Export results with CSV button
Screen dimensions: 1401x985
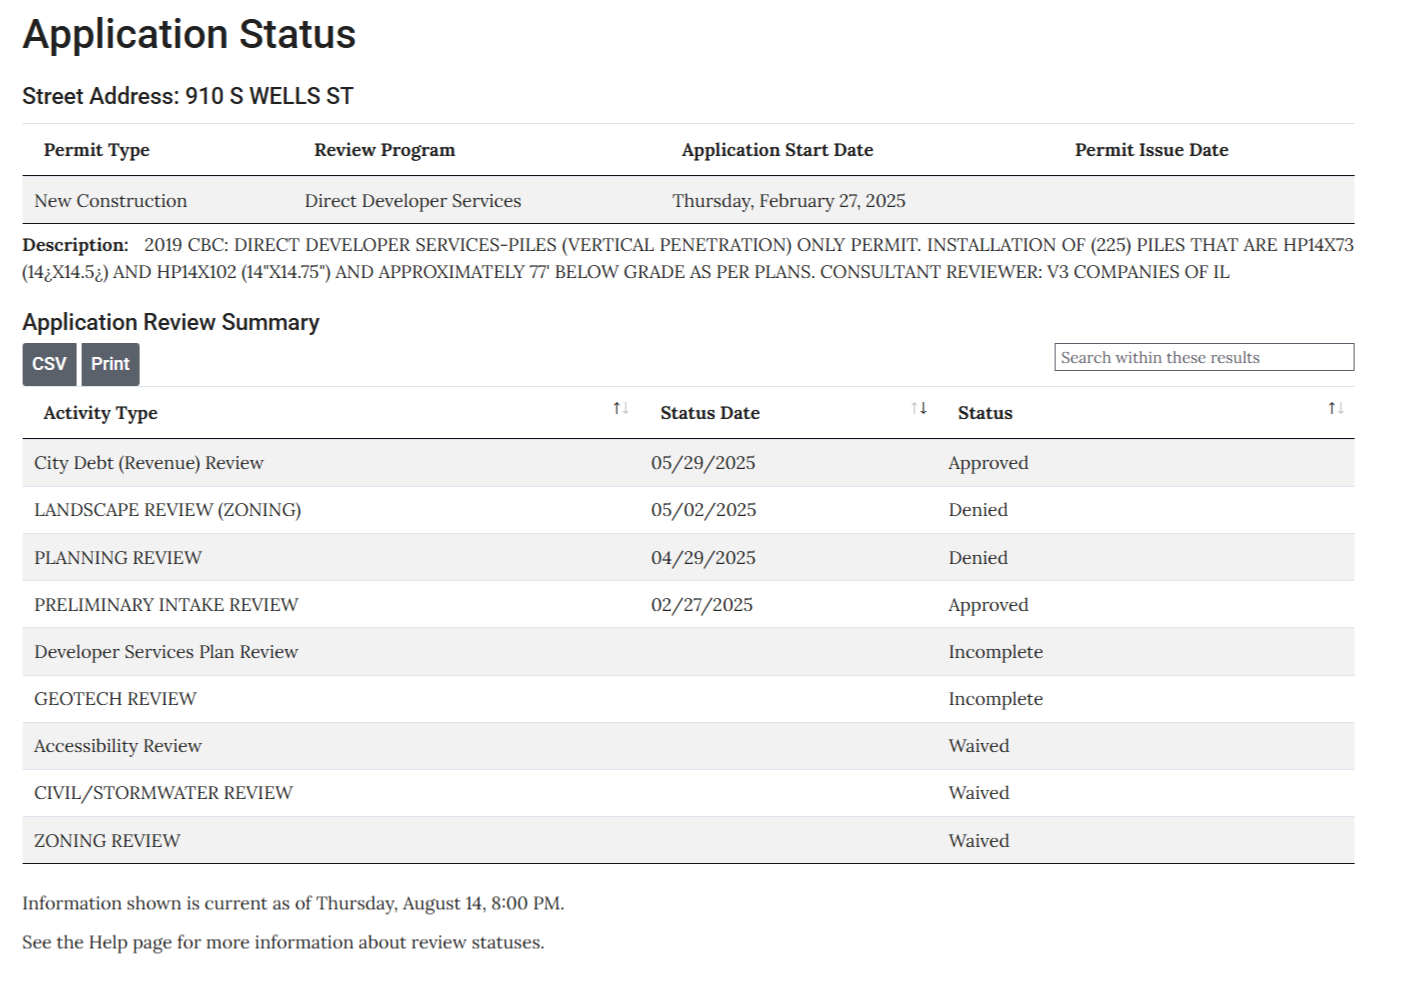pyautogui.click(x=49, y=364)
